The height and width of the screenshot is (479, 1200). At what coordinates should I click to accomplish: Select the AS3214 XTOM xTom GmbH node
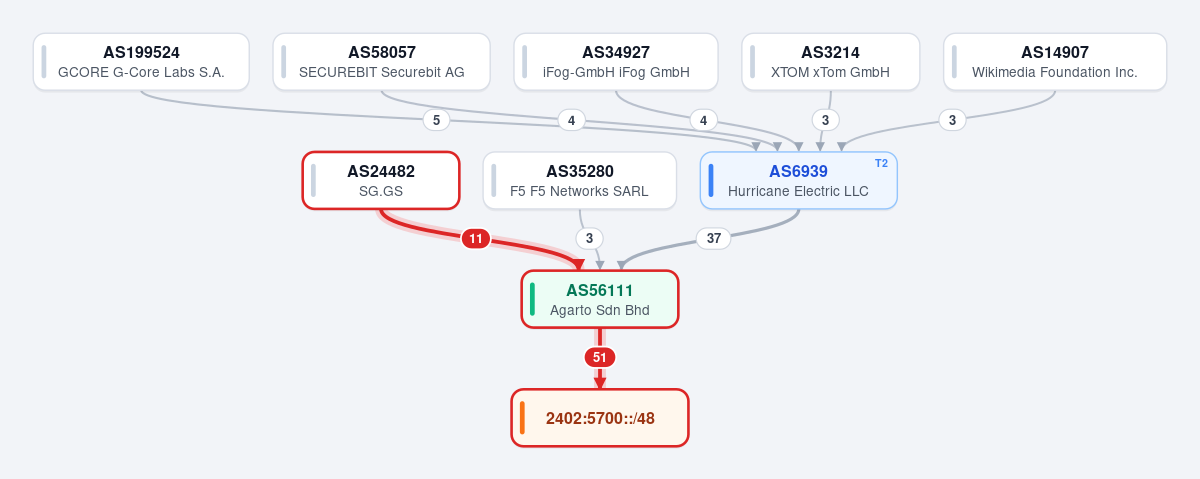click(x=830, y=62)
